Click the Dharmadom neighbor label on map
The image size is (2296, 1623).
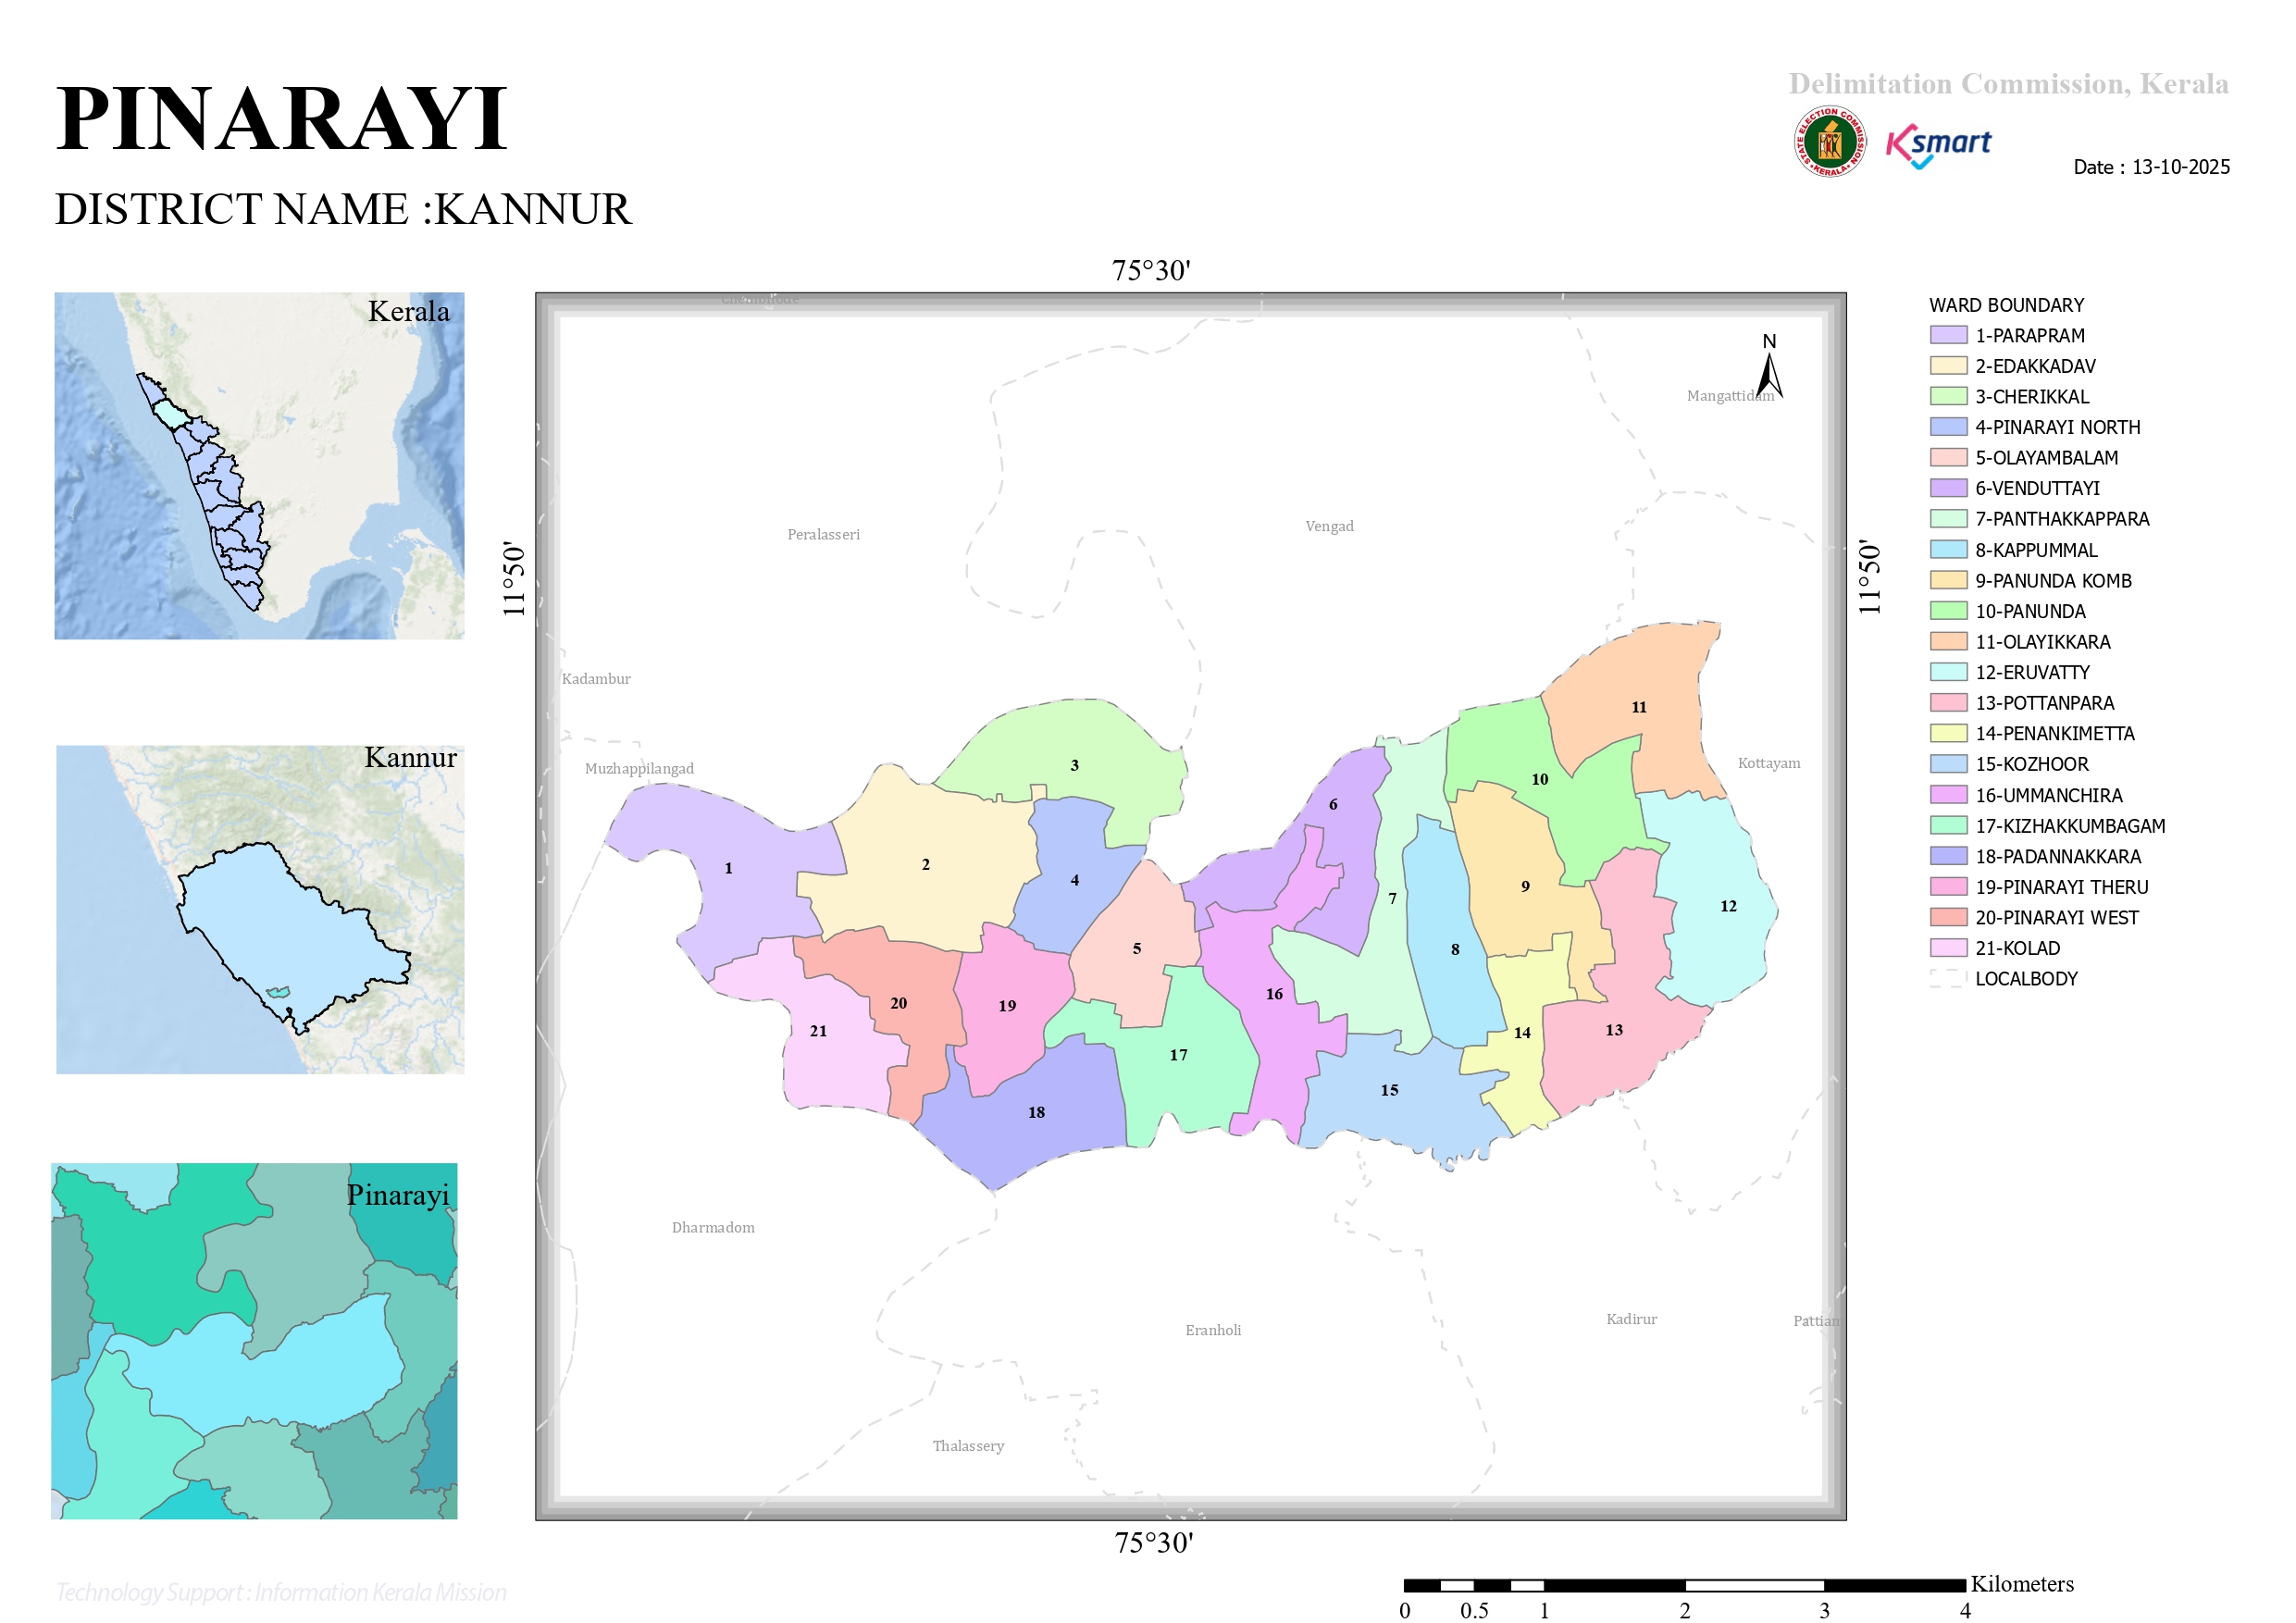713,1227
